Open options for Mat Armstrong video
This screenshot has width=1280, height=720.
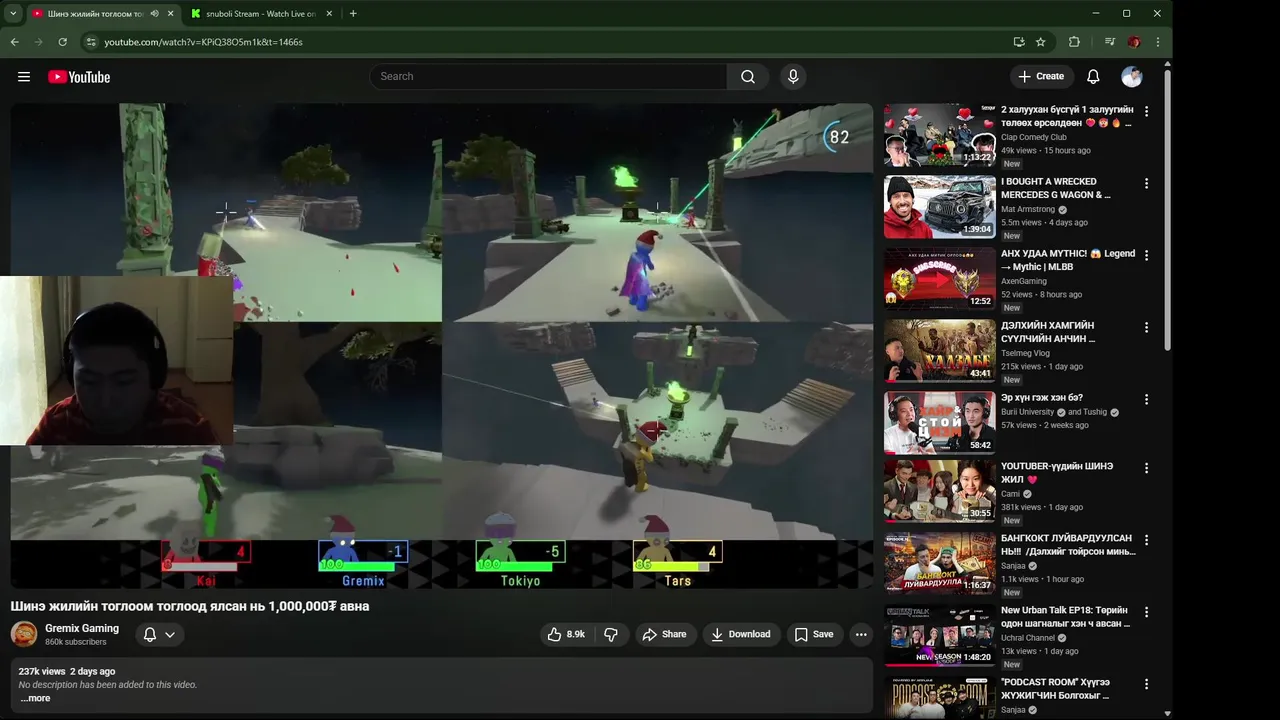tap(1146, 184)
